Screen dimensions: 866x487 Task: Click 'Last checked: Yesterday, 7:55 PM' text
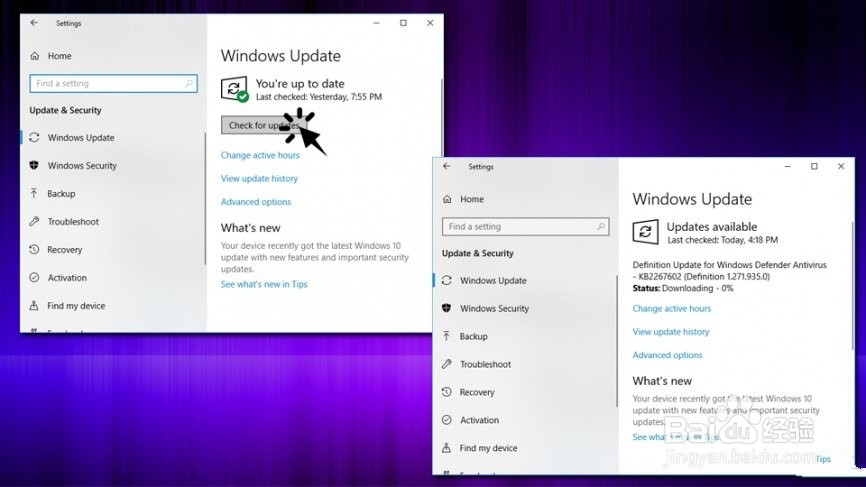319,97
